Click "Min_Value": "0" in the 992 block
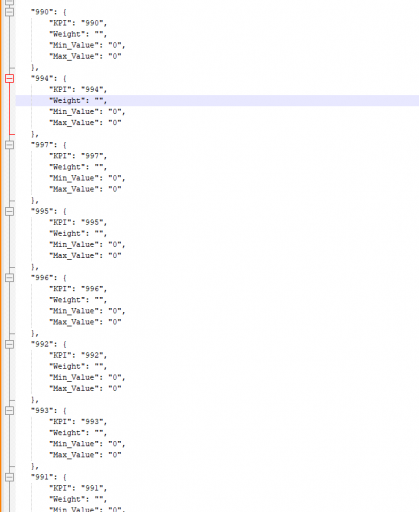Image resolution: width=419 pixels, height=512 pixels. 87,377
